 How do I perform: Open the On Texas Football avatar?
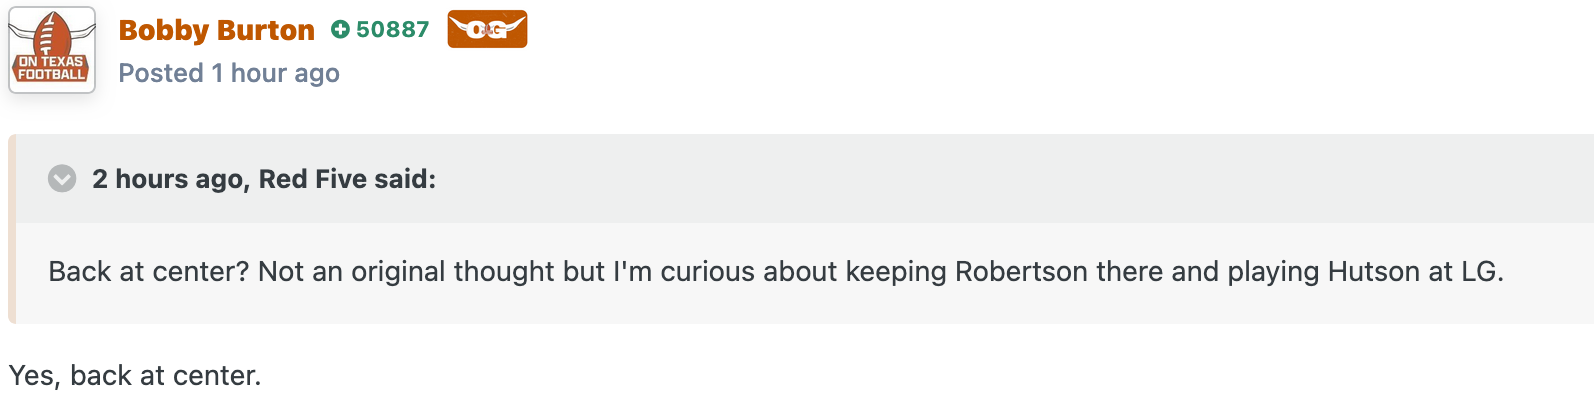coord(52,50)
